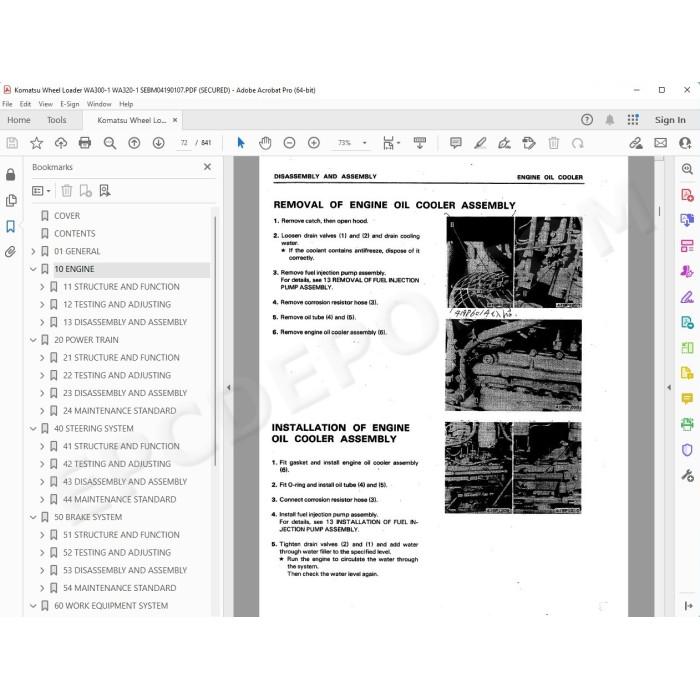Expand 60 WORK EQUIPMENT SYSTEM bookmark
The image size is (700, 700).
click(33, 606)
